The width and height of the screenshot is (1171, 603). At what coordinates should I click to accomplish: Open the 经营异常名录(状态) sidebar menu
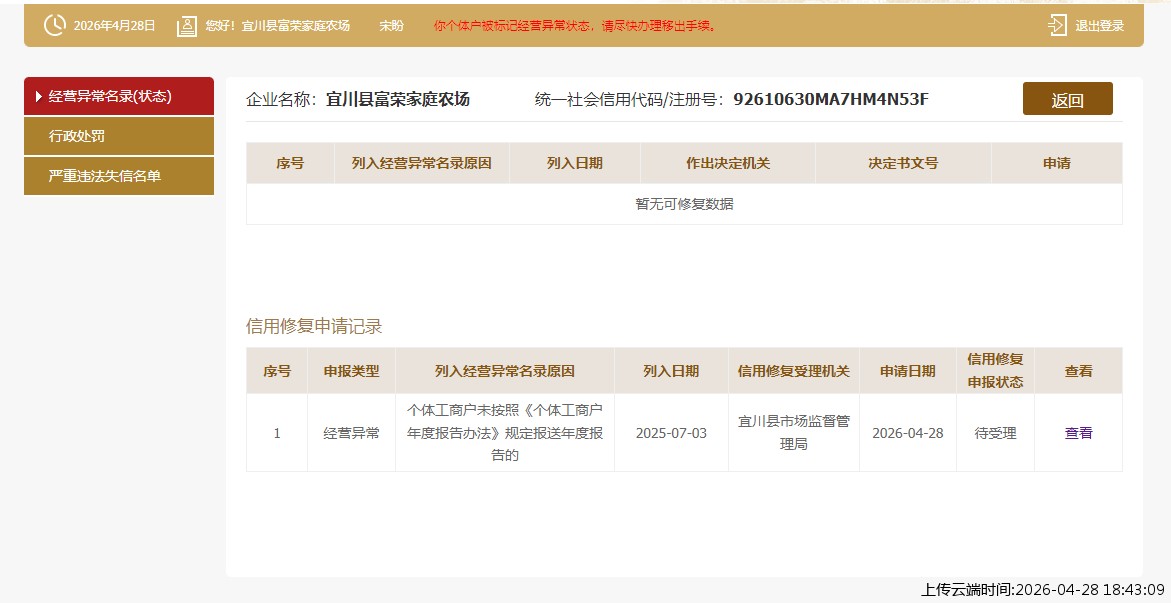[110, 96]
